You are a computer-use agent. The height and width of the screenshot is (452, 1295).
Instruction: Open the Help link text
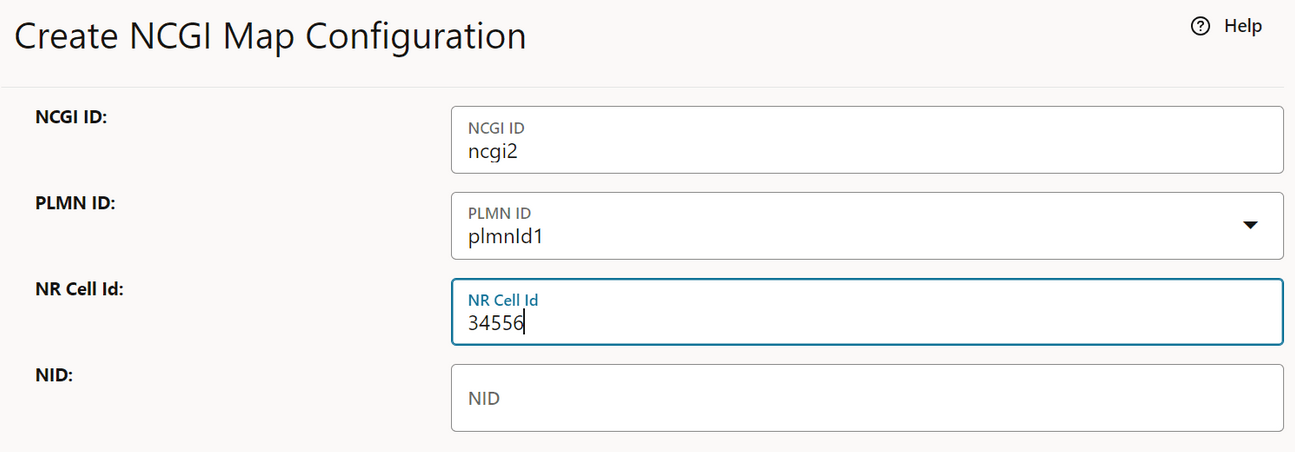coord(1243,27)
